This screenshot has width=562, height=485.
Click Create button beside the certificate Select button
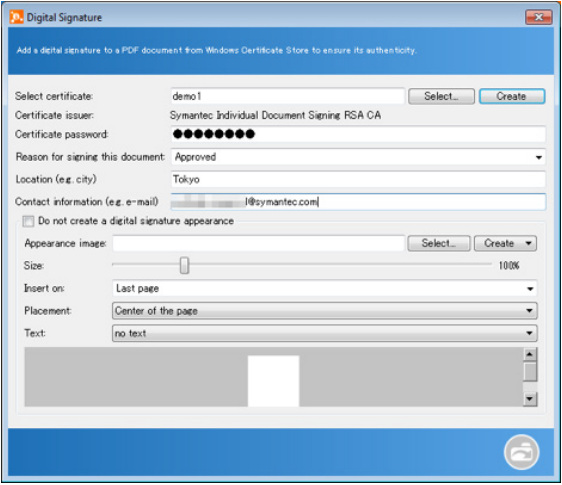[x=512, y=96]
